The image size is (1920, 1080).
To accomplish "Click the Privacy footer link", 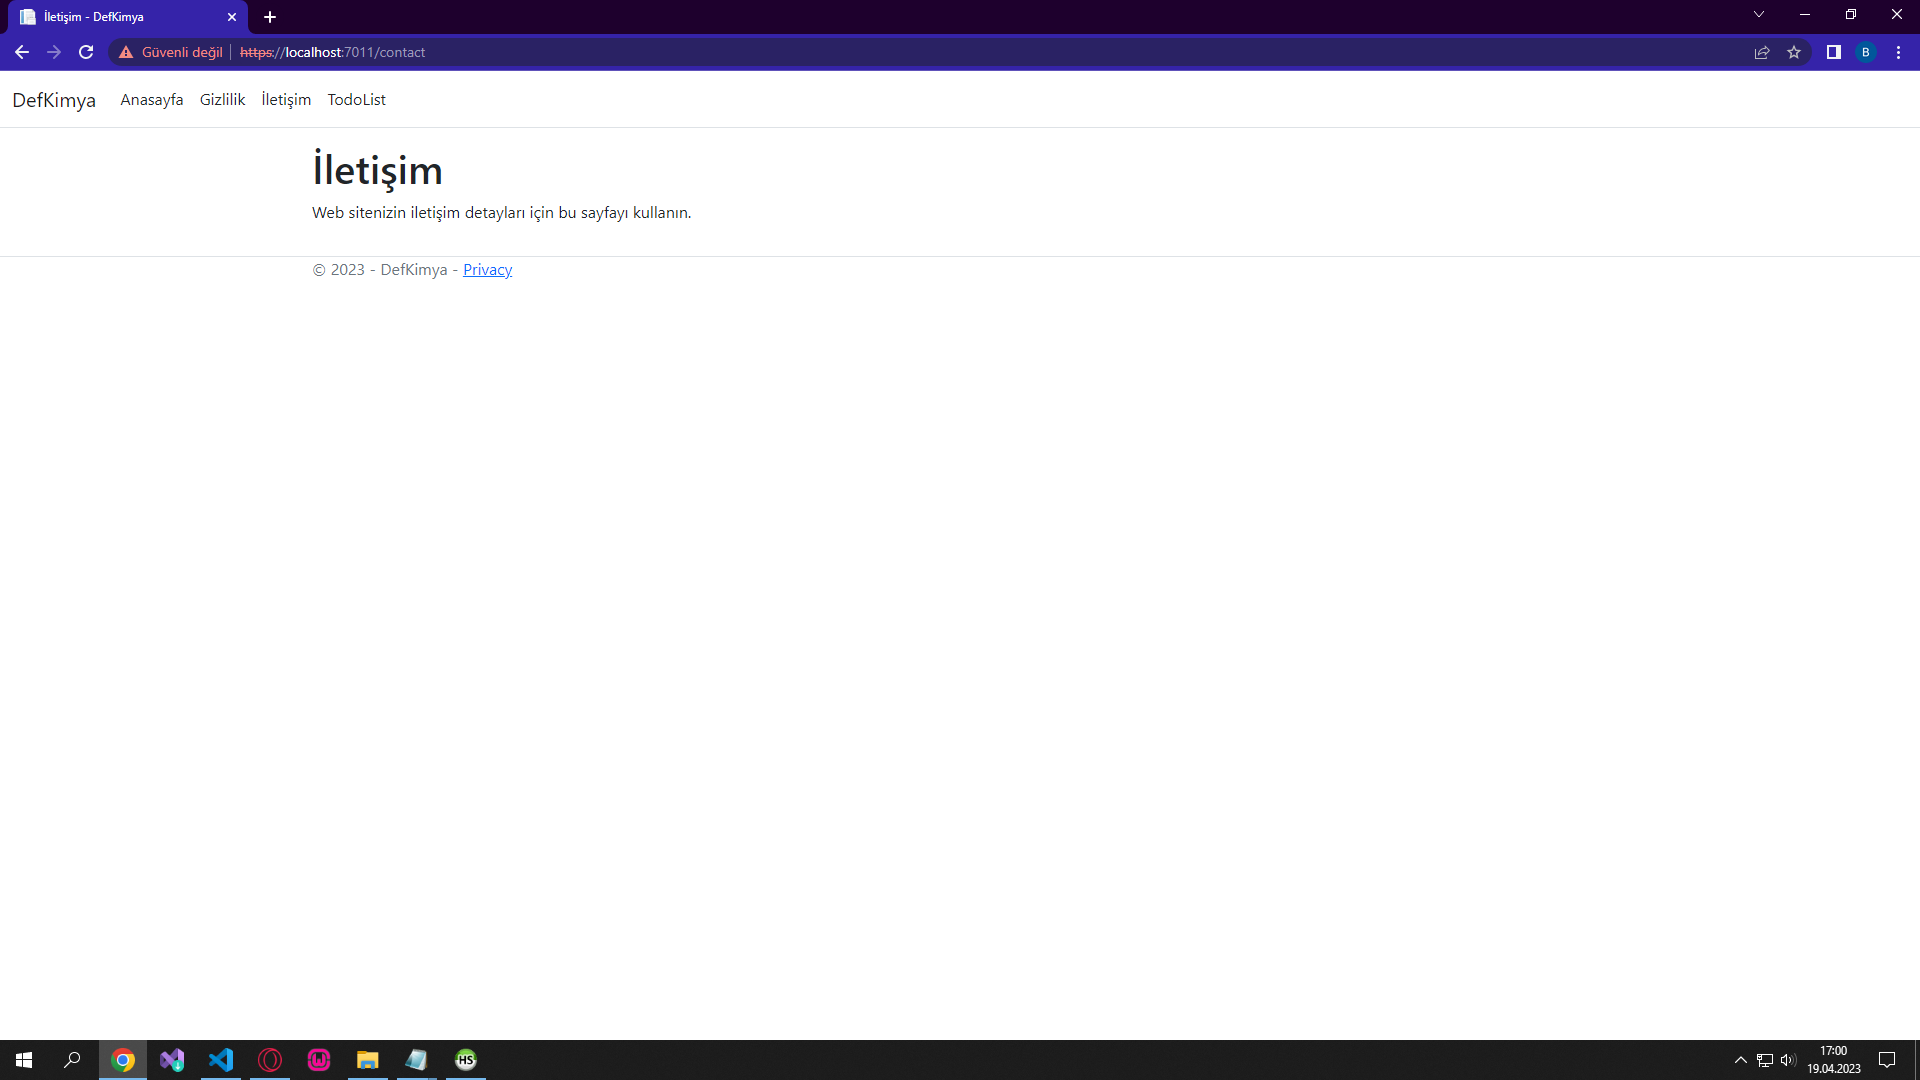I will (x=487, y=270).
